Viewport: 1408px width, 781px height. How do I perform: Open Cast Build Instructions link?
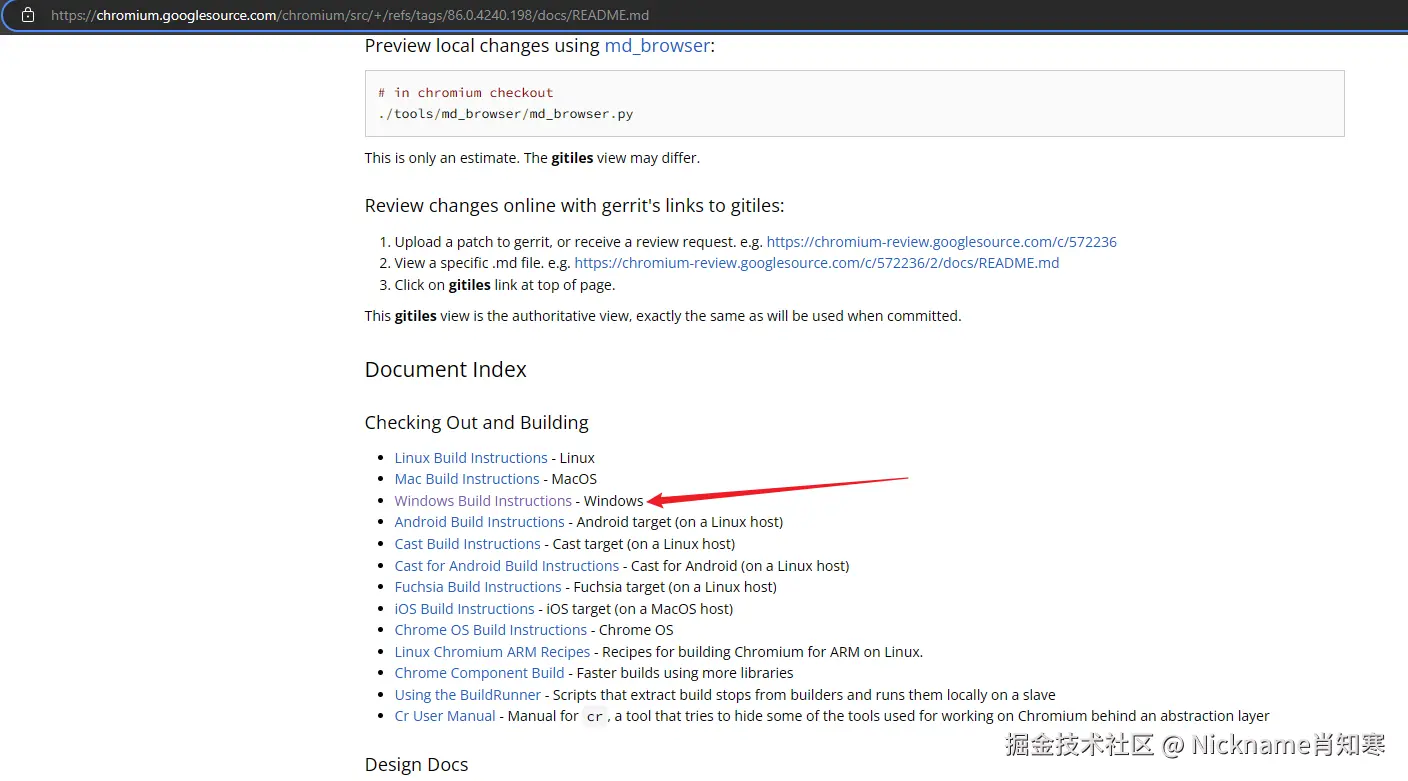[x=467, y=544]
